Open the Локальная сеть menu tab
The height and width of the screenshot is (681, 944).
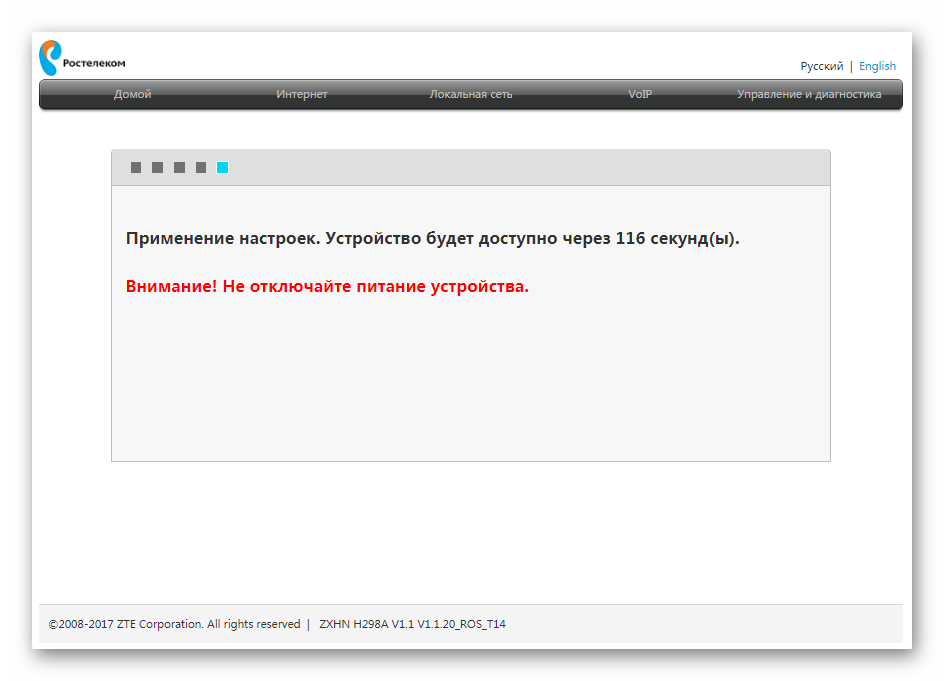pyautogui.click(x=471, y=95)
